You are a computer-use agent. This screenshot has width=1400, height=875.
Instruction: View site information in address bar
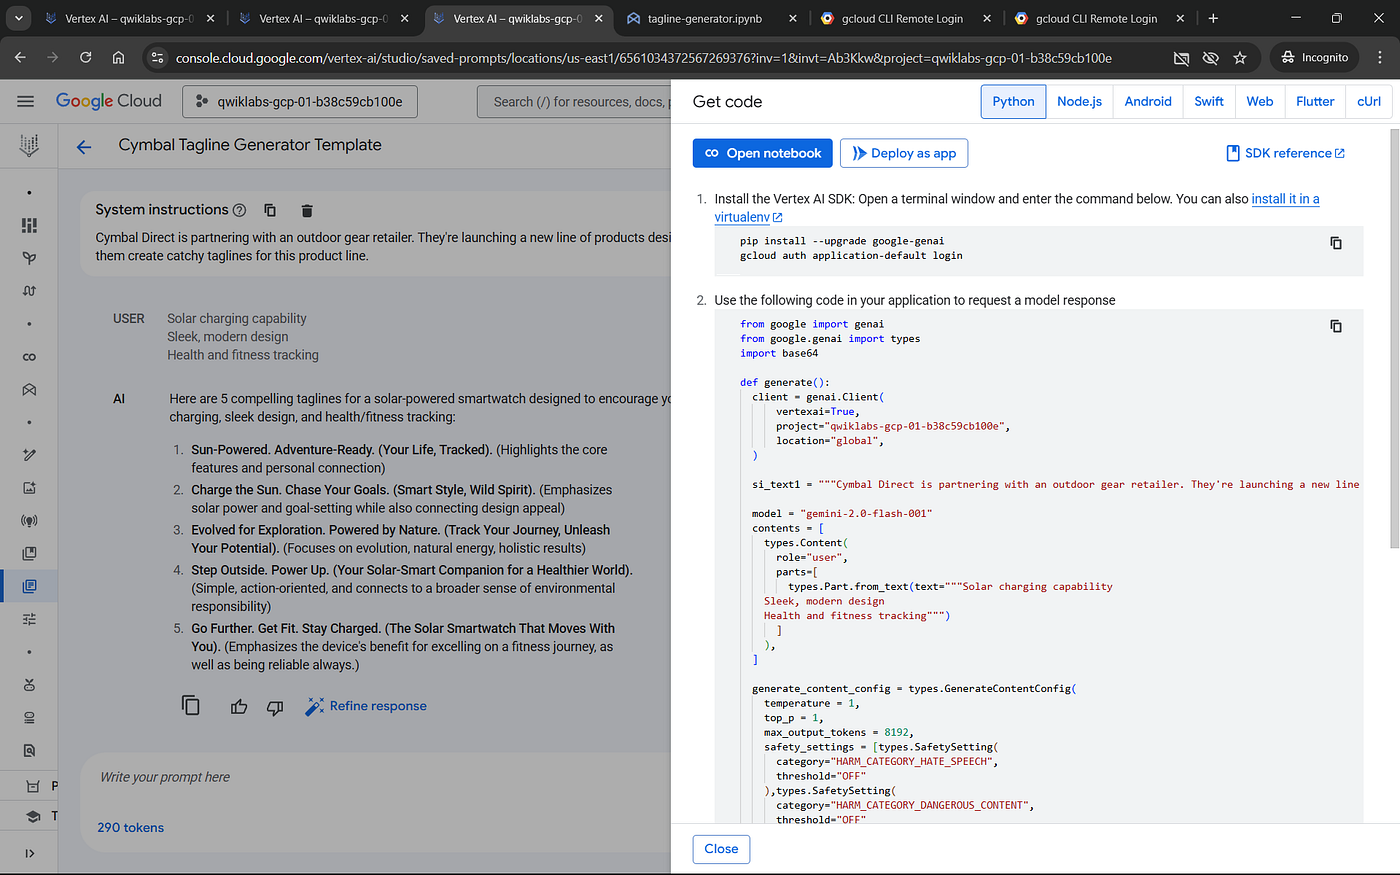(x=157, y=58)
